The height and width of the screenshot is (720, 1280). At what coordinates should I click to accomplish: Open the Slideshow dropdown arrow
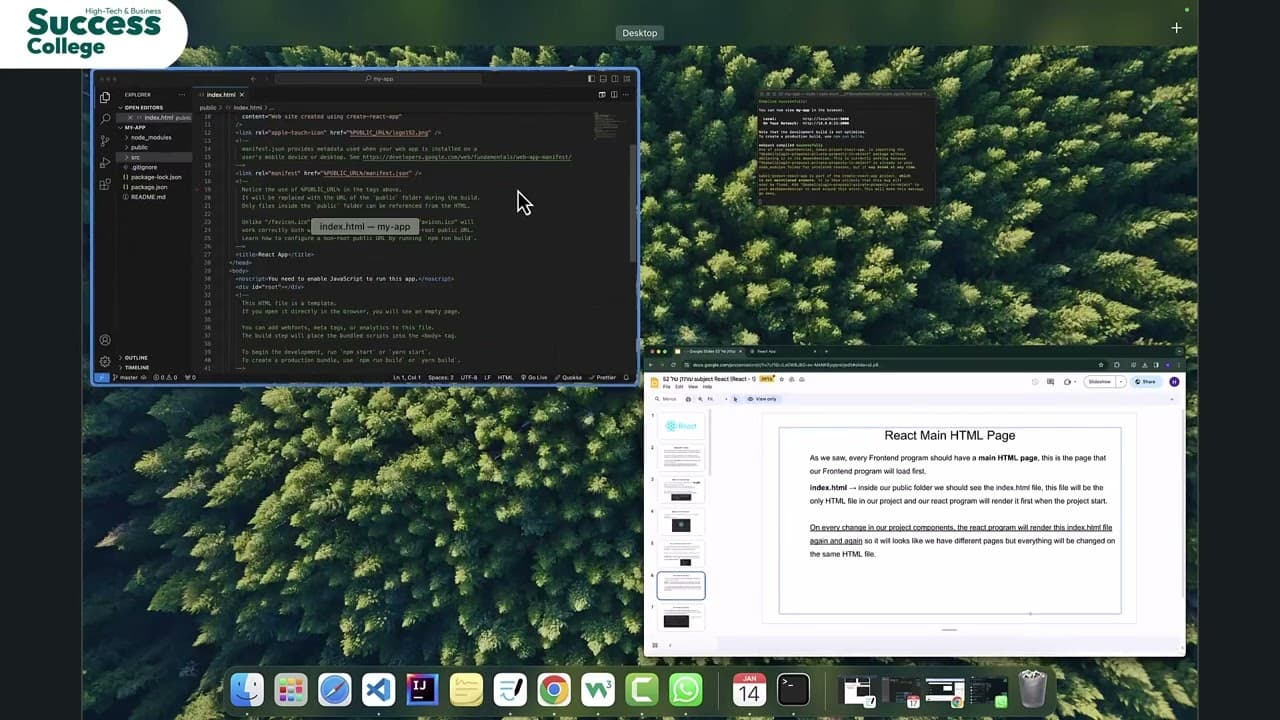1121,382
